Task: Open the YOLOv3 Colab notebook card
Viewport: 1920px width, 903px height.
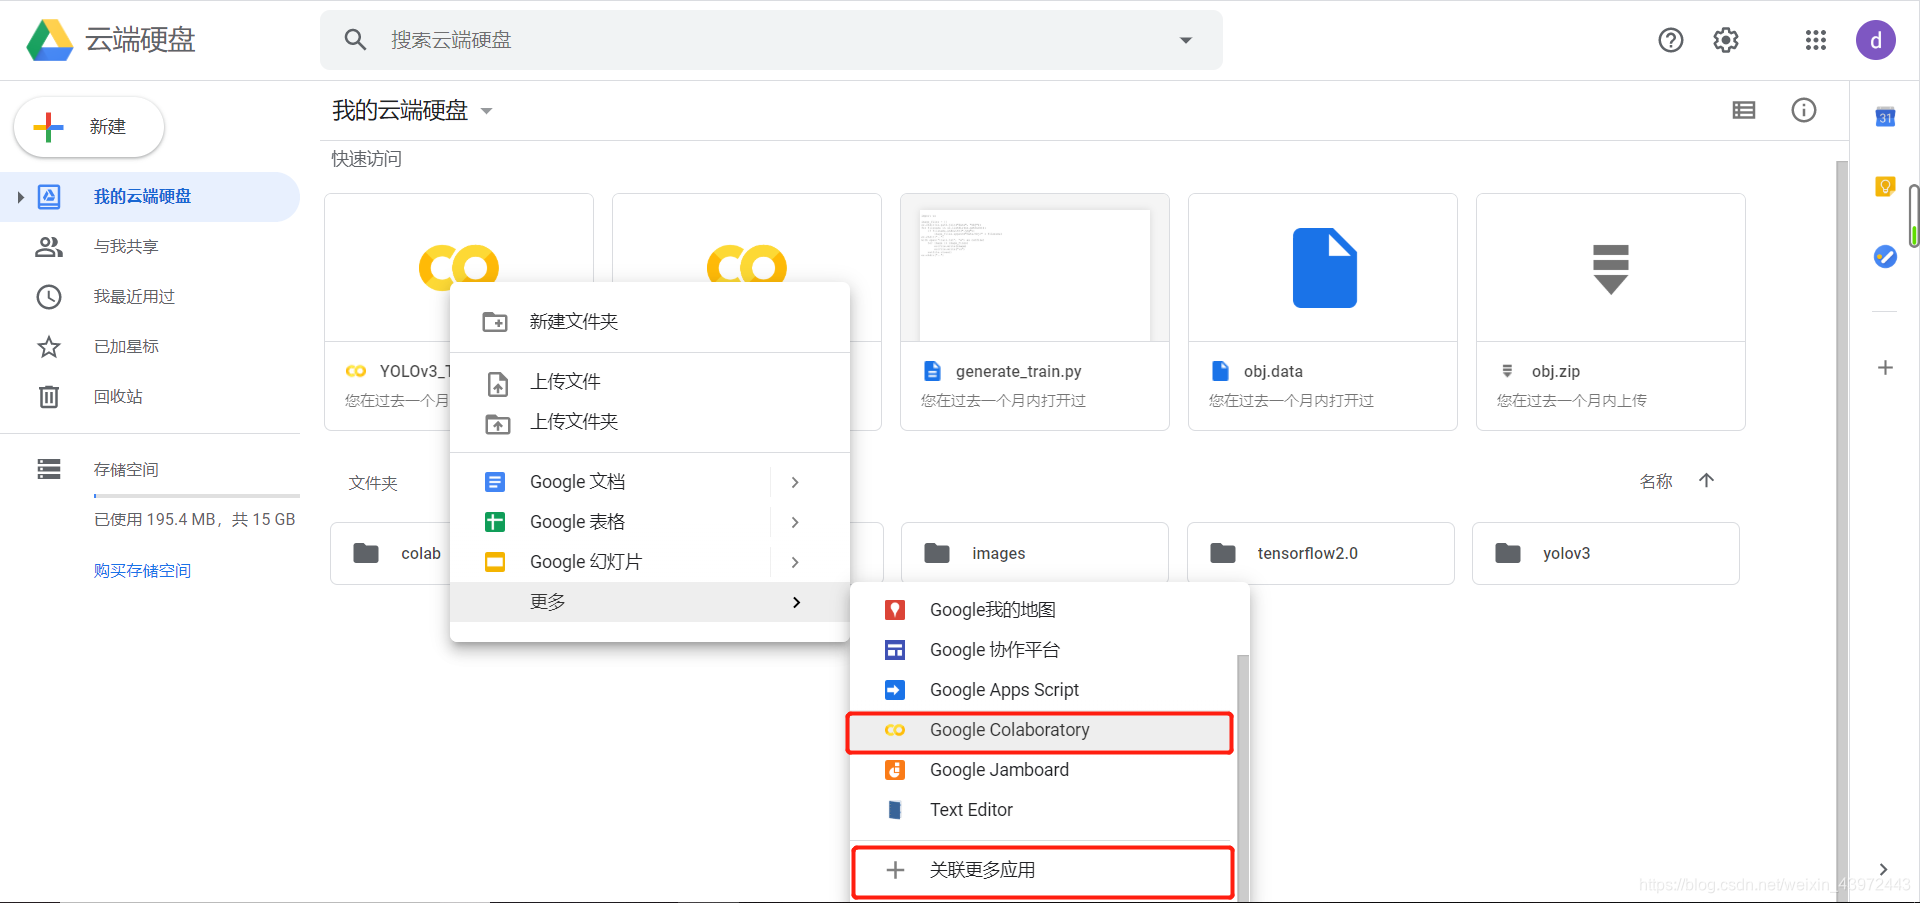Action: point(388,312)
